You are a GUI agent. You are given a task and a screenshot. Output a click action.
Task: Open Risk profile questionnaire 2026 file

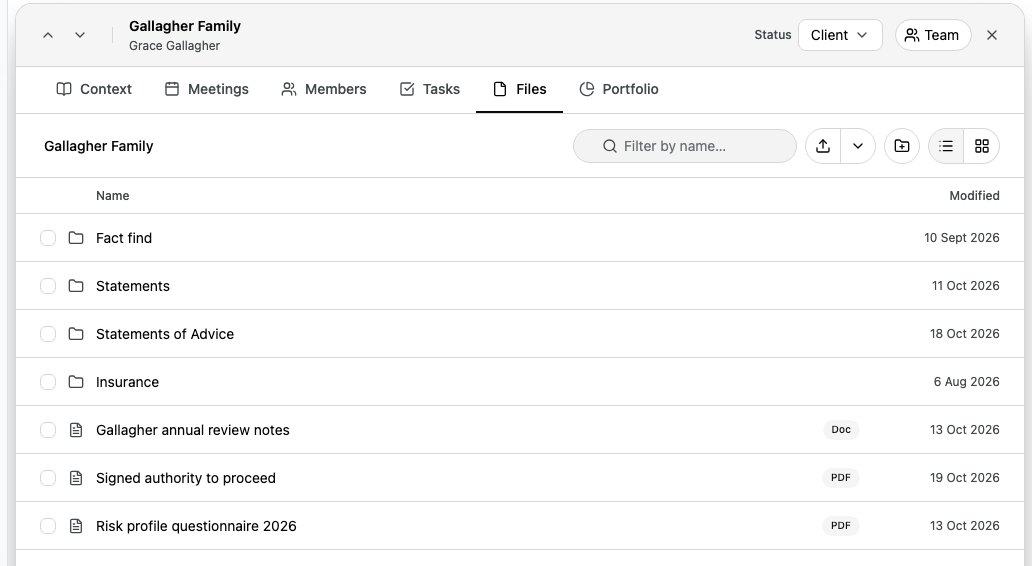[x=196, y=526]
